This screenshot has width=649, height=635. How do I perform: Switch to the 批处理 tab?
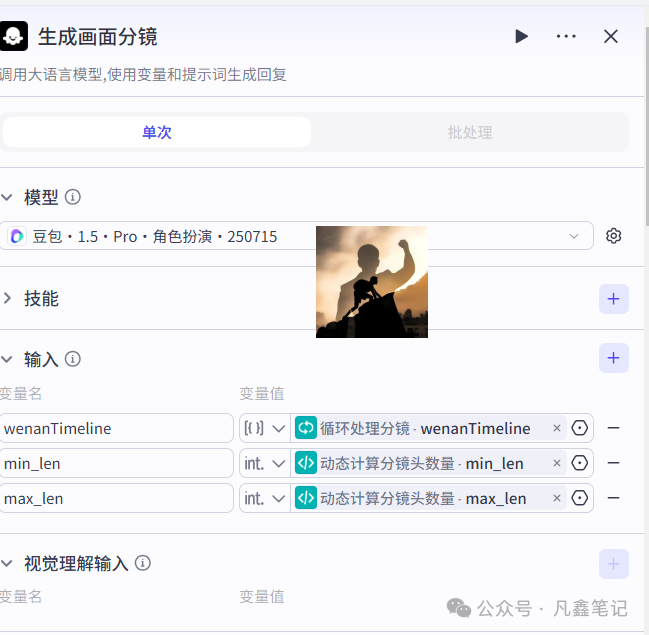click(470, 132)
